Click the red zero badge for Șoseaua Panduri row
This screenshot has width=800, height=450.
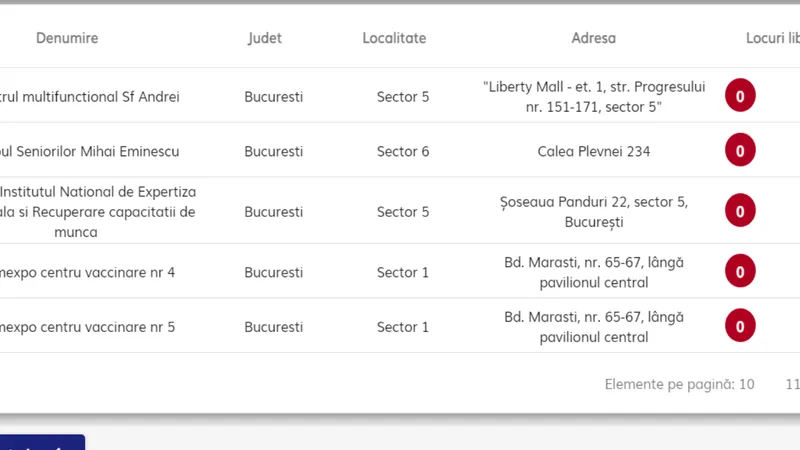[x=740, y=210]
